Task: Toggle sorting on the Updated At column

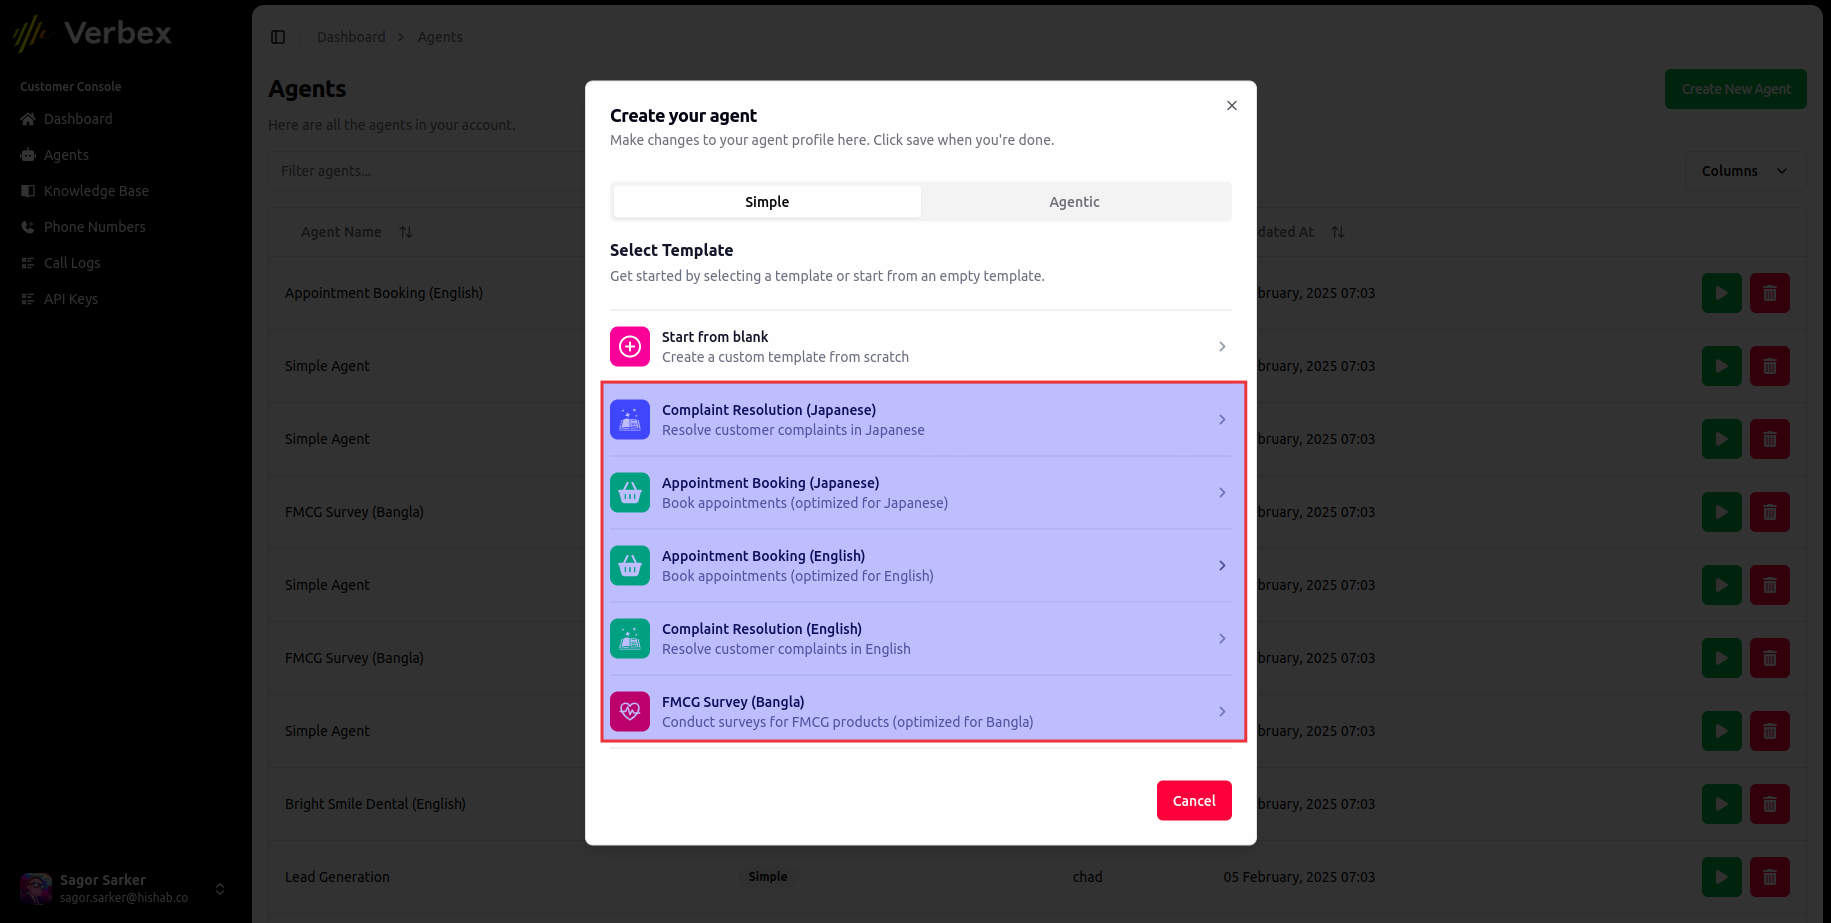Action: (x=1338, y=231)
